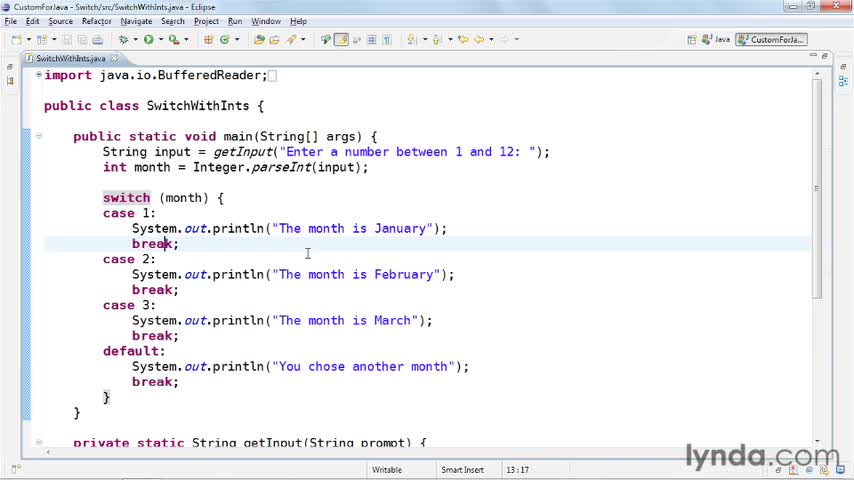The image size is (854, 480).
Task: Click New Java Package icon
Action: (x=209, y=40)
